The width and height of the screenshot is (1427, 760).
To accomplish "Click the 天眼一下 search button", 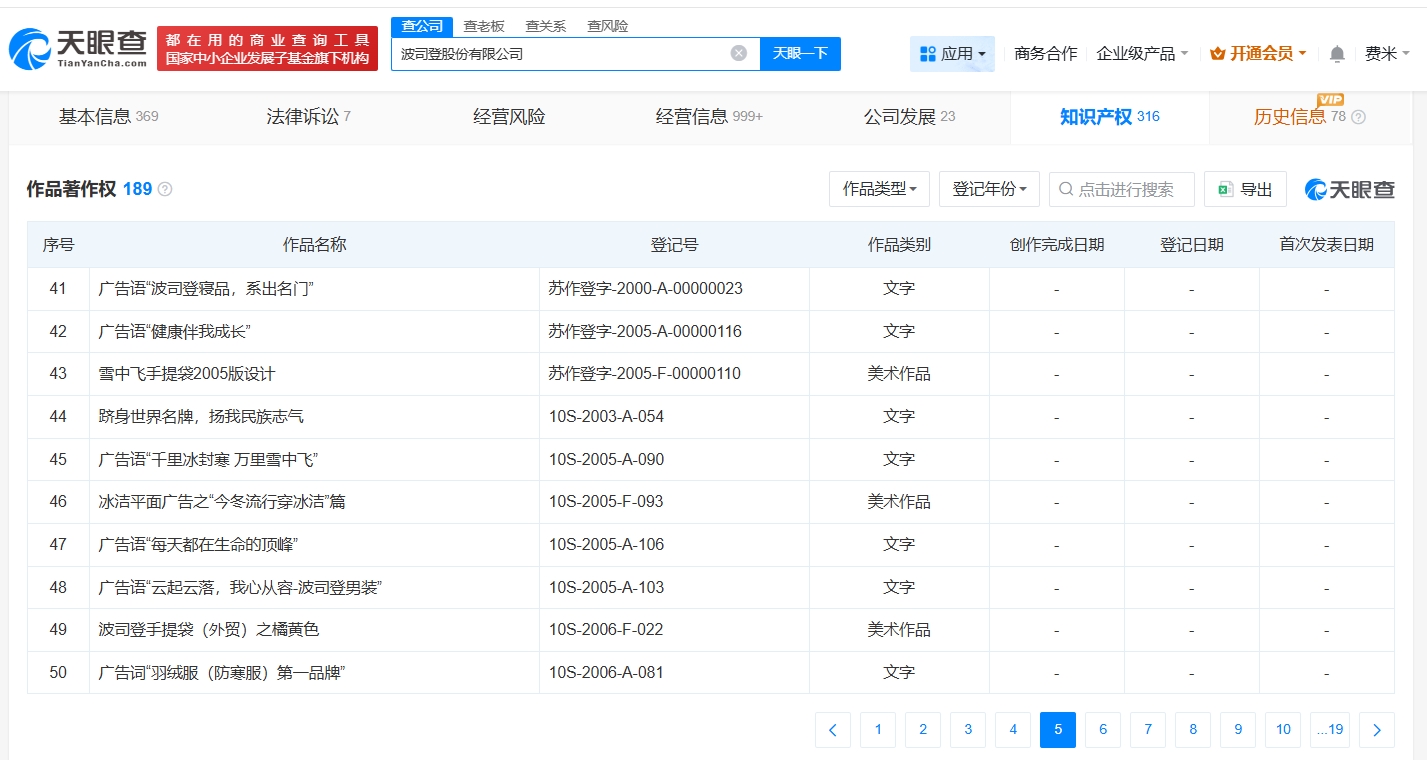I will (x=800, y=54).
